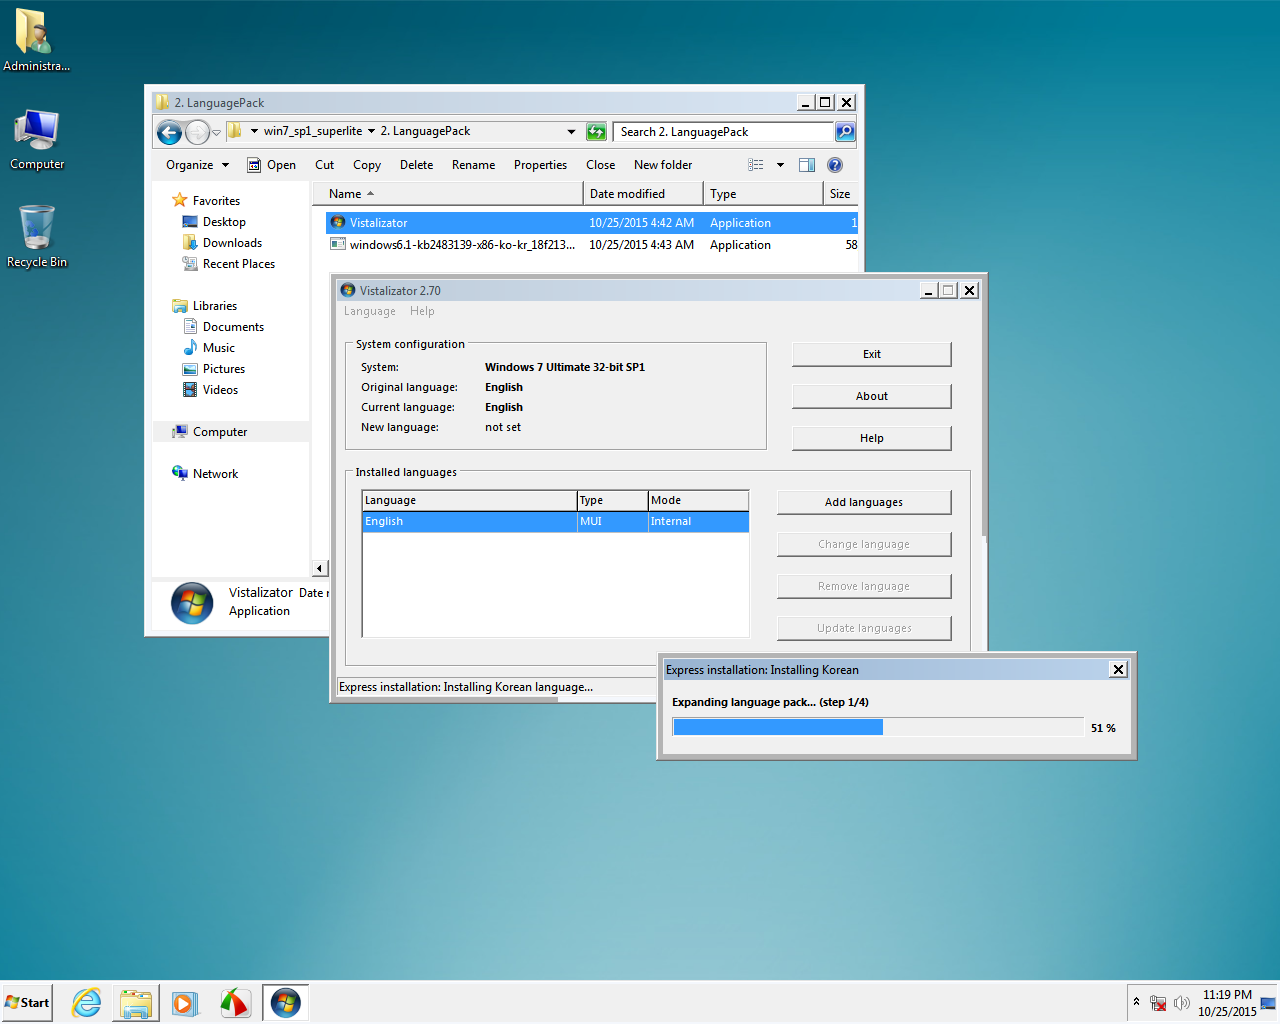Expand the address bar history dropdown arrow
Image resolution: width=1280 pixels, height=1024 pixels.
tap(571, 132)
